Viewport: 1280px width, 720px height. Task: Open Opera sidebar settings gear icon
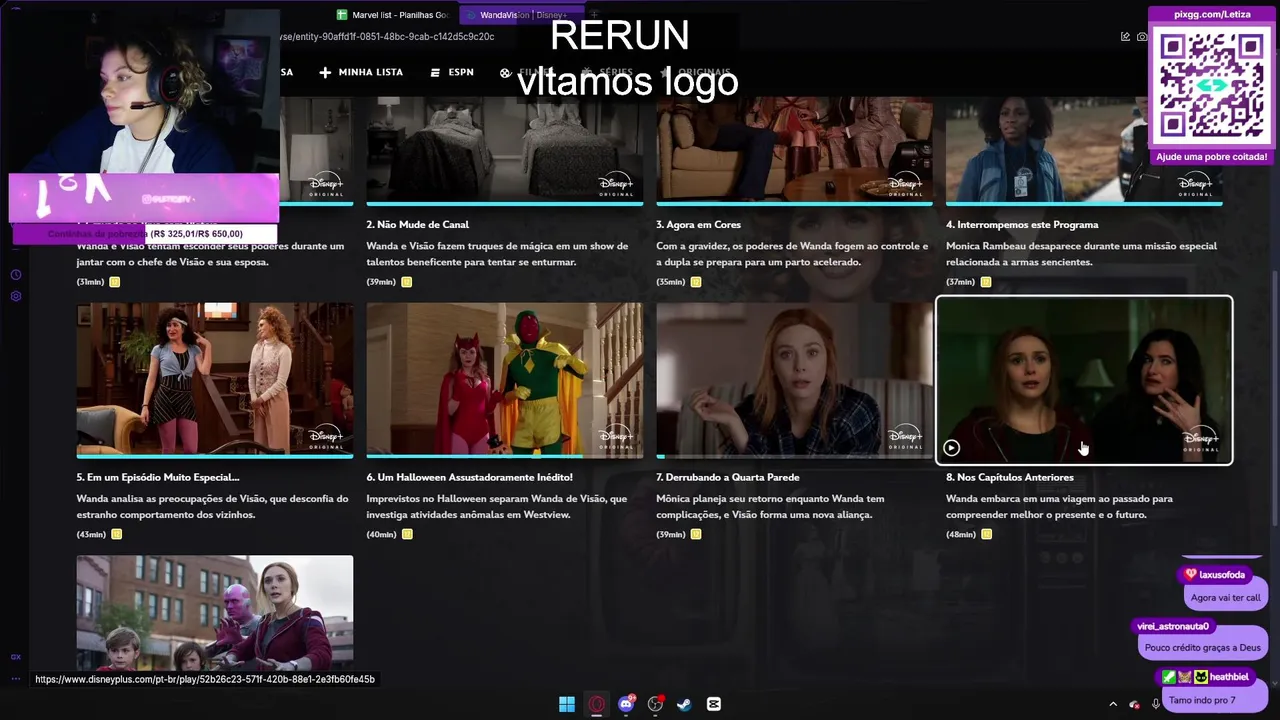[16, 296]
